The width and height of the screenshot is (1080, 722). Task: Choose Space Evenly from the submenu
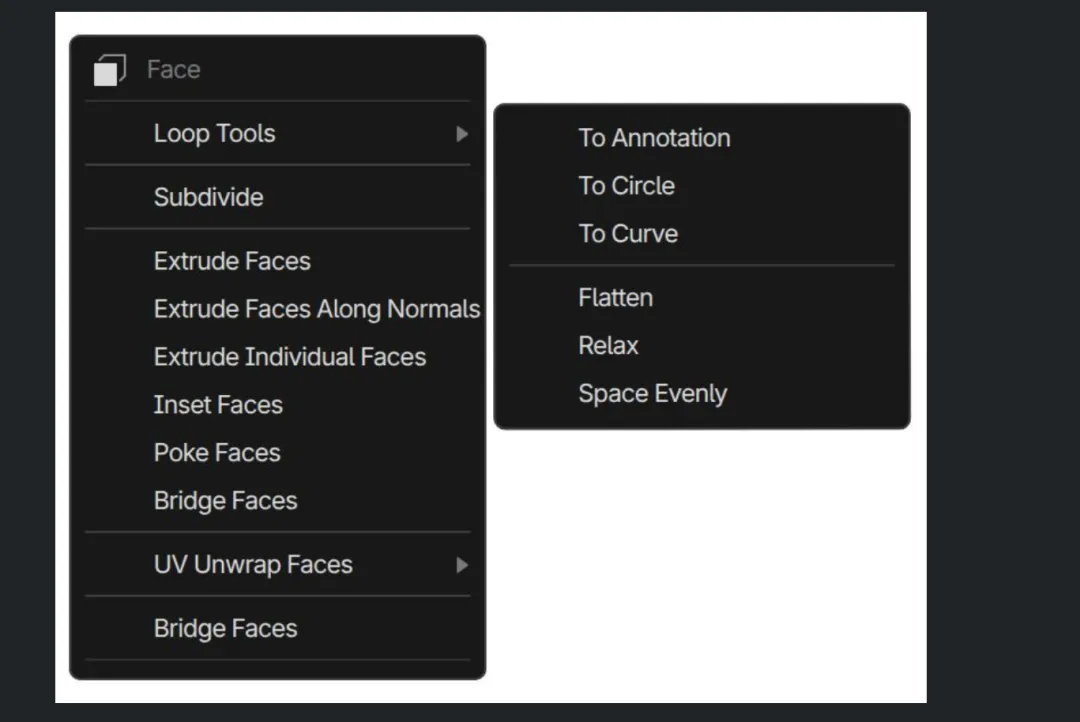click(652, 394)
